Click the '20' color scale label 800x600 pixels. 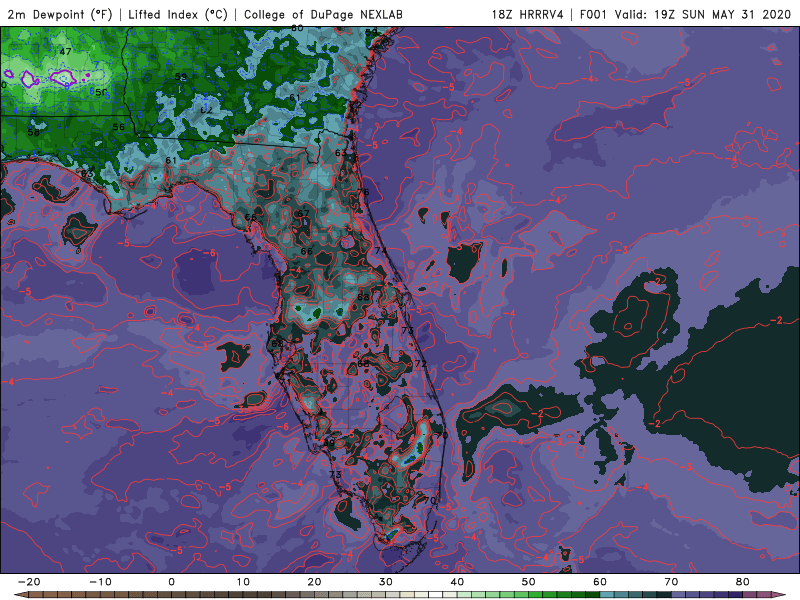coord(314,582)
